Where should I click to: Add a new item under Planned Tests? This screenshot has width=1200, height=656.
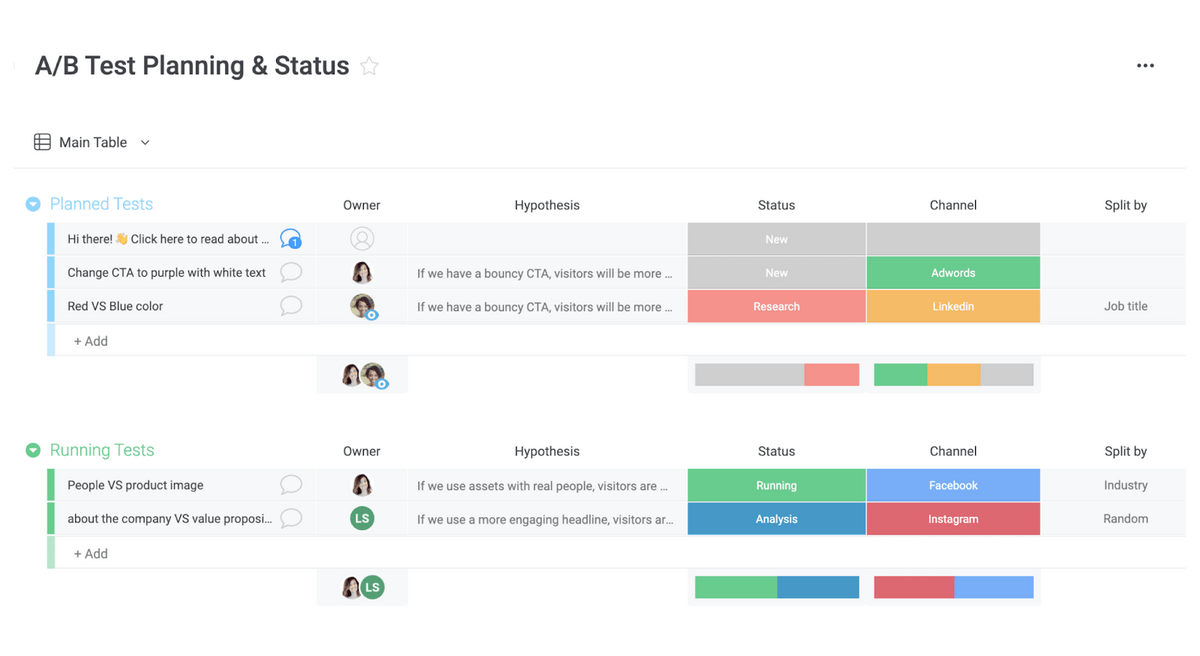tap(91, 341)
